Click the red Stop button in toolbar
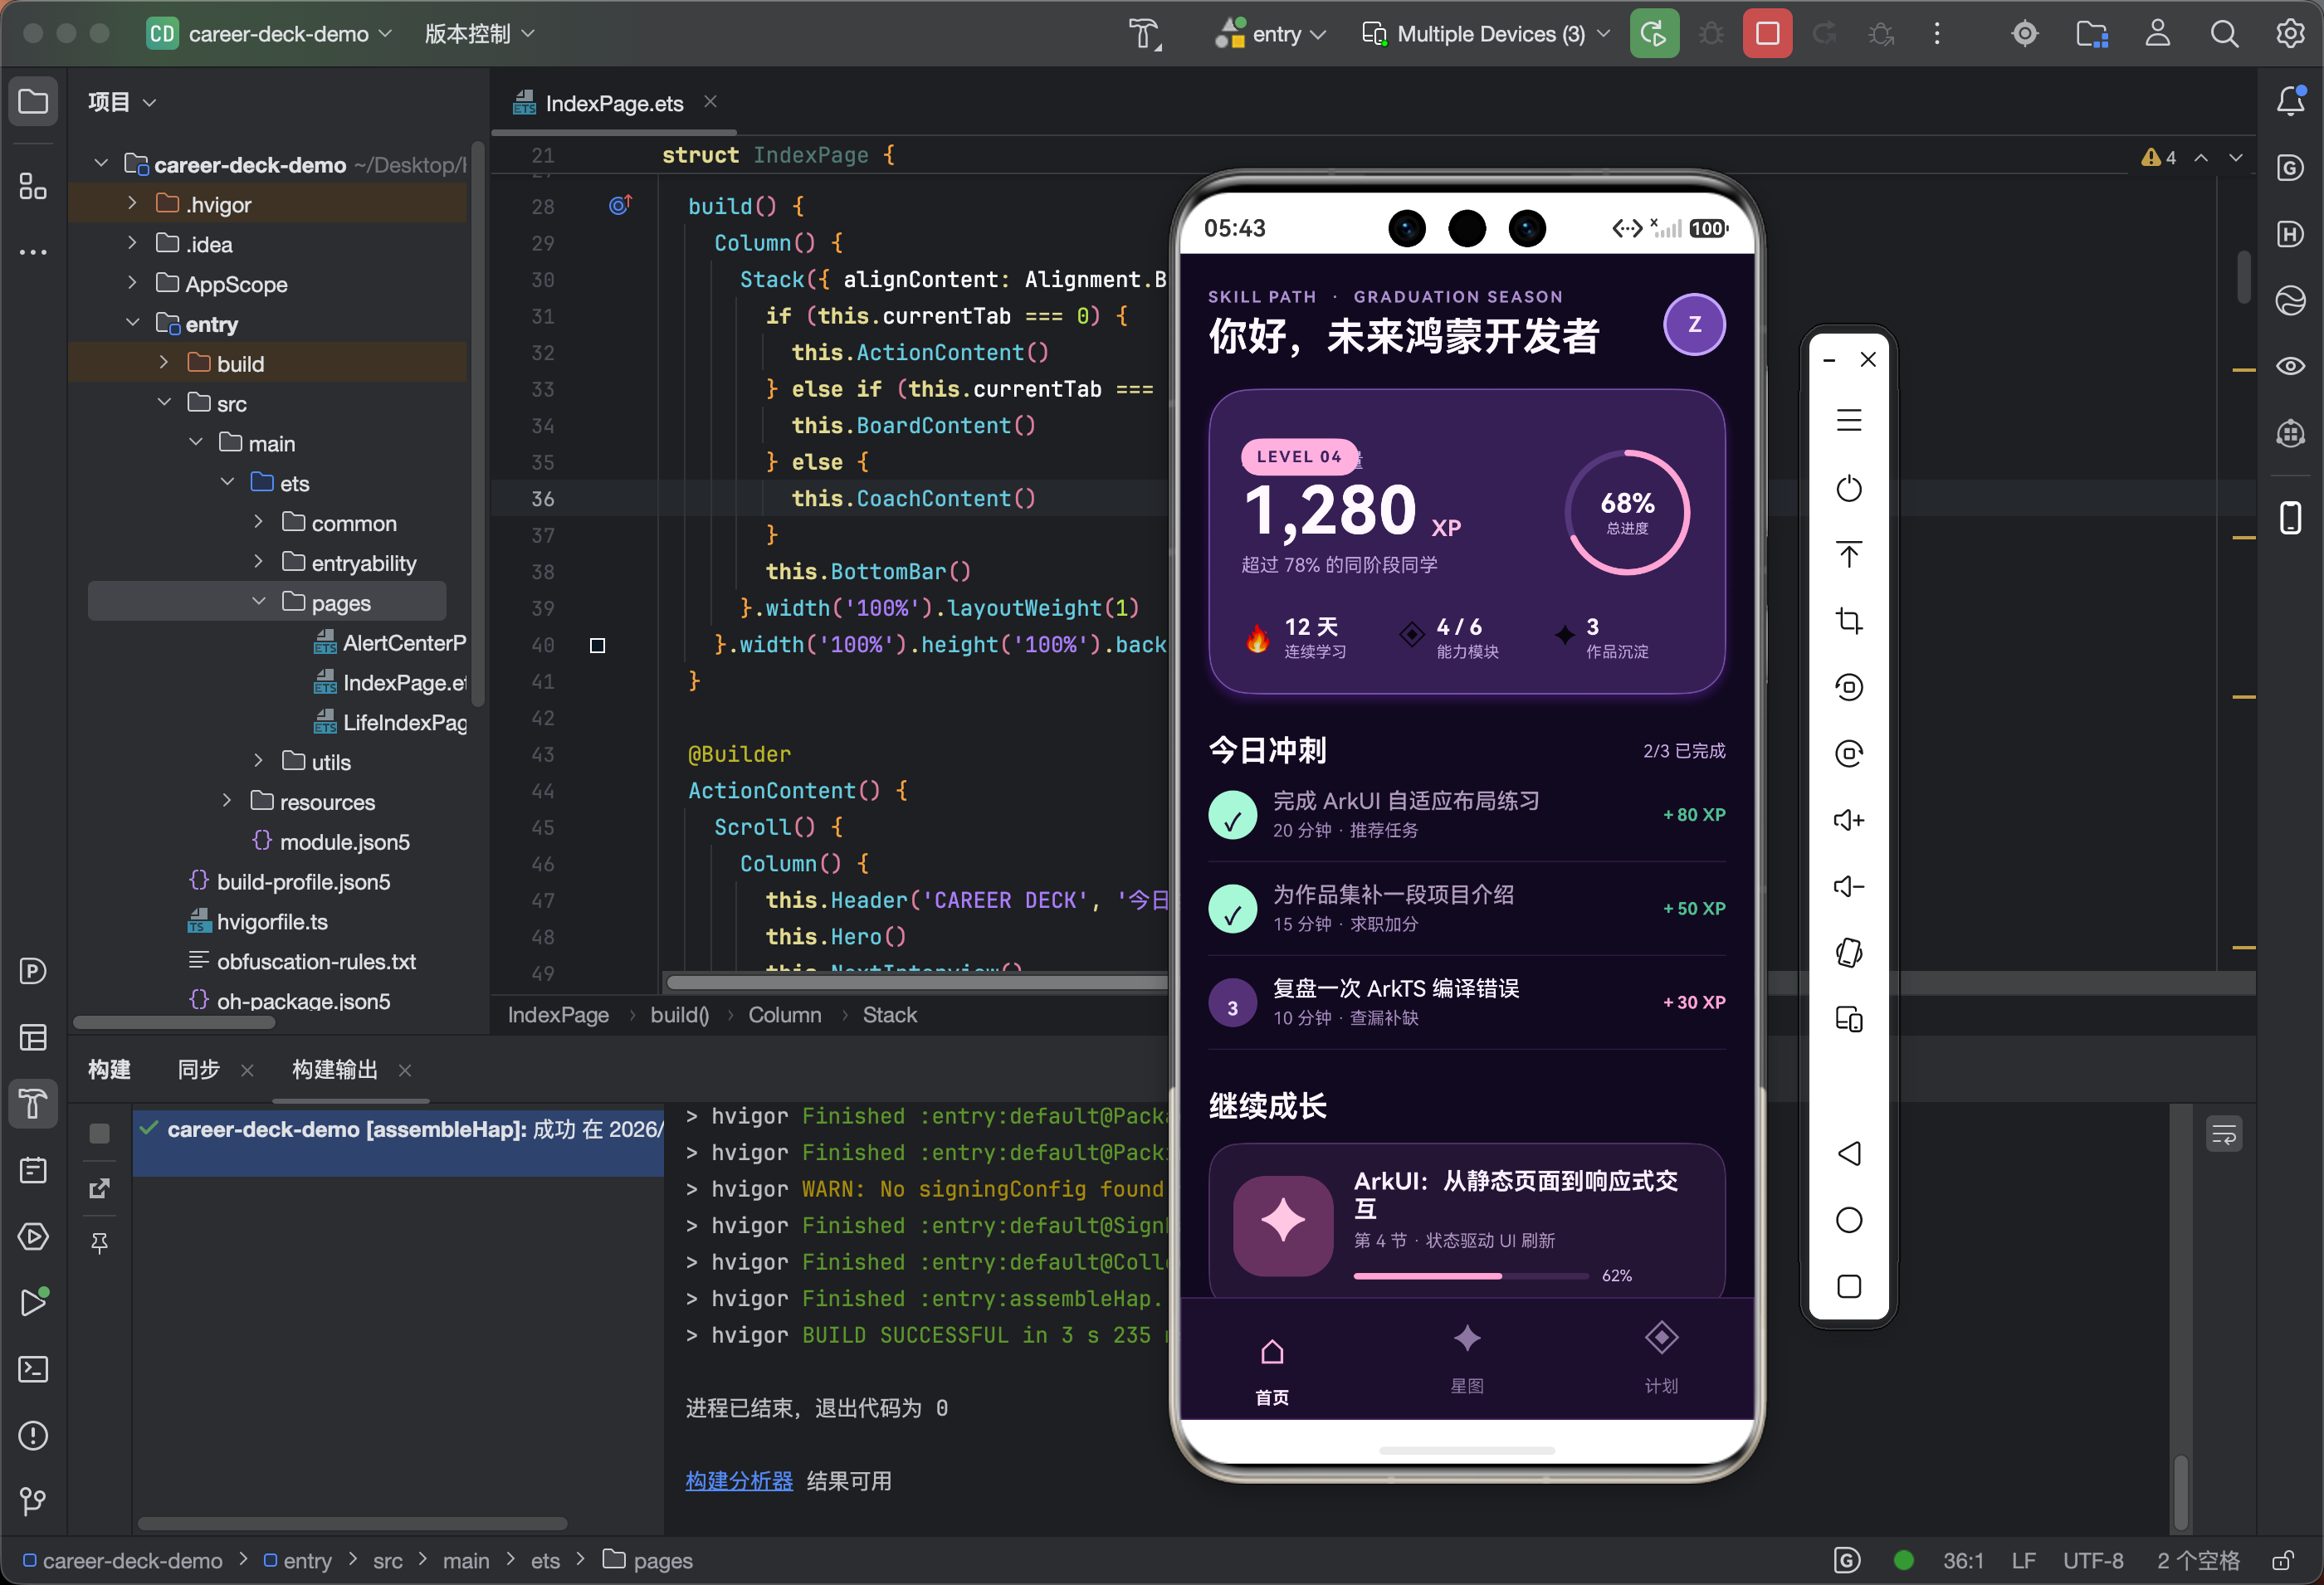Image resolution: width=2324 pixels, height=1585 pixels. [x=1767, y=34]
